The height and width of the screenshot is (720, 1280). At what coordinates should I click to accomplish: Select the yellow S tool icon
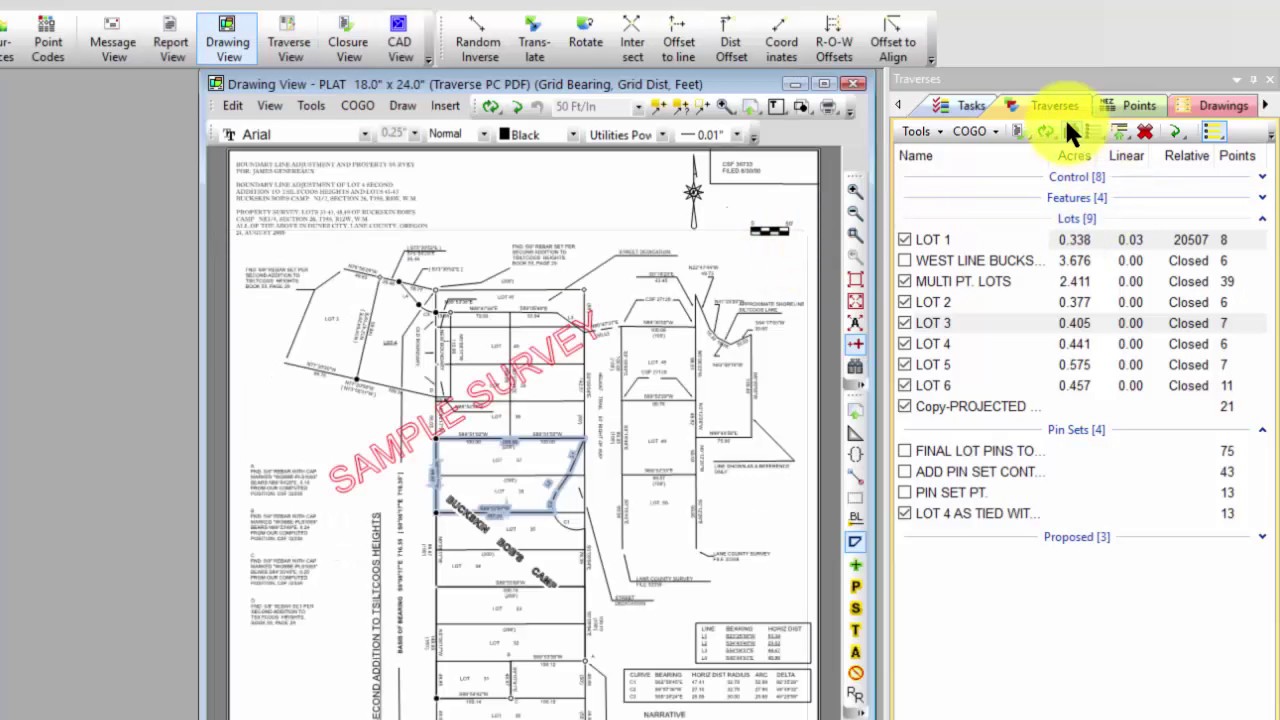click(855, 609)
